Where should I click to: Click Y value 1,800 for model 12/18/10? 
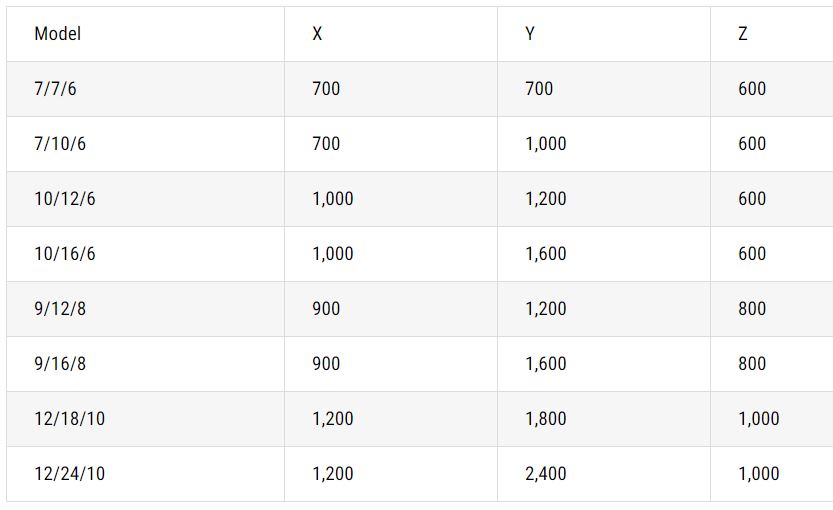546,419
